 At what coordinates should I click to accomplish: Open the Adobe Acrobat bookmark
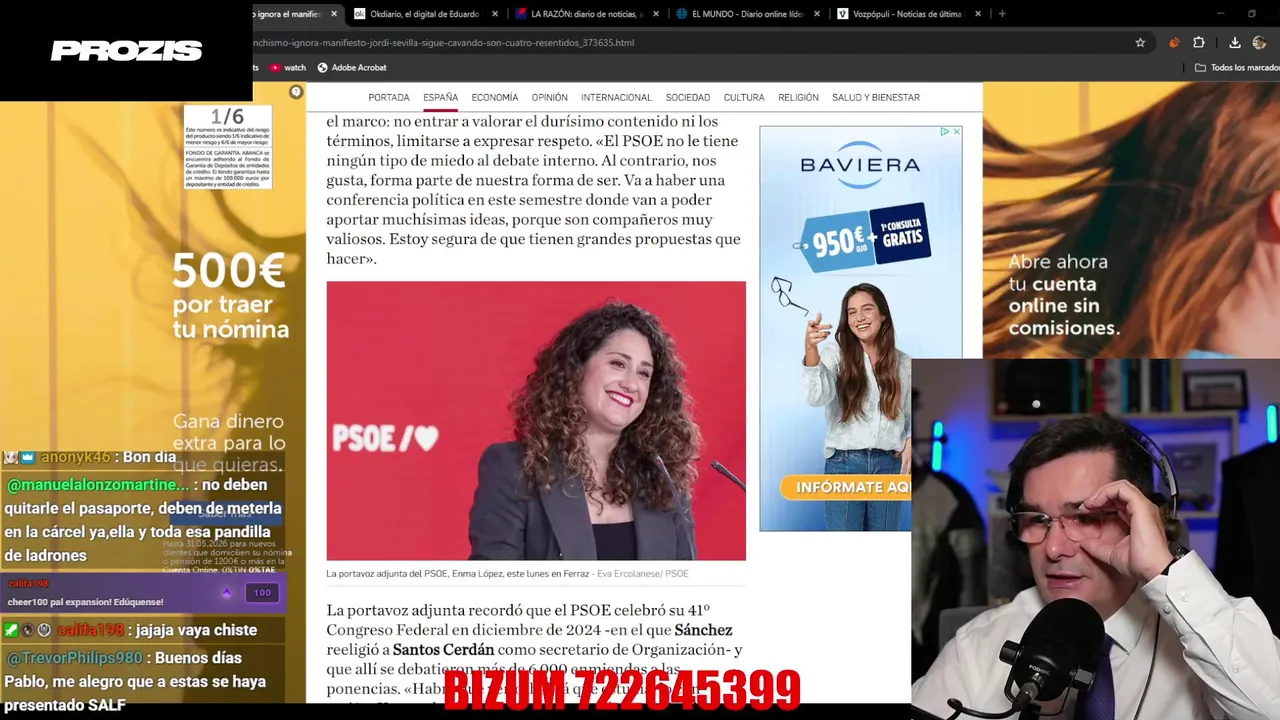point(352,67)
